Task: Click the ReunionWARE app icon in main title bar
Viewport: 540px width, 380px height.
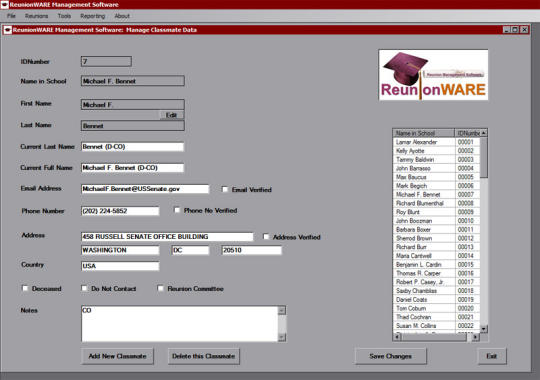Action: click(4, 4)
